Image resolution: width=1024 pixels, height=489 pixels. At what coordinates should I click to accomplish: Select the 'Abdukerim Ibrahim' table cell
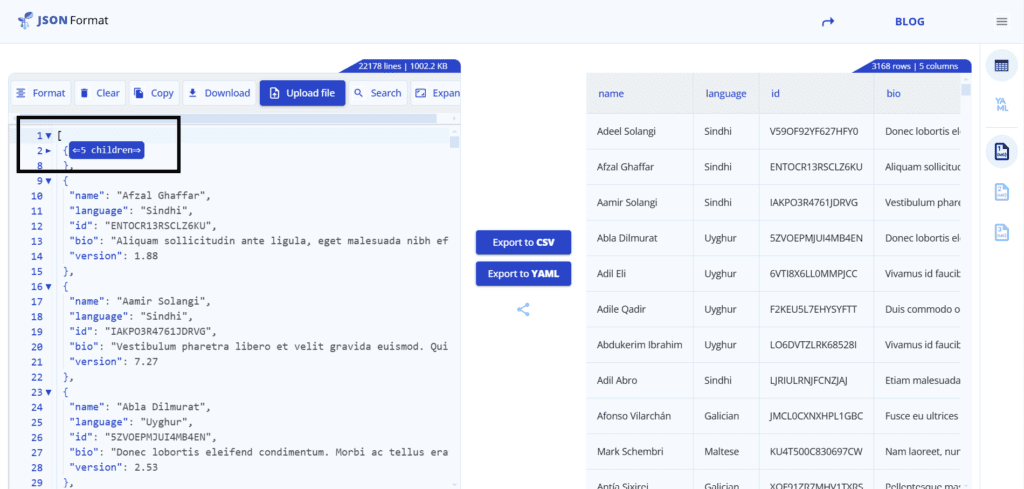(639, 345)
